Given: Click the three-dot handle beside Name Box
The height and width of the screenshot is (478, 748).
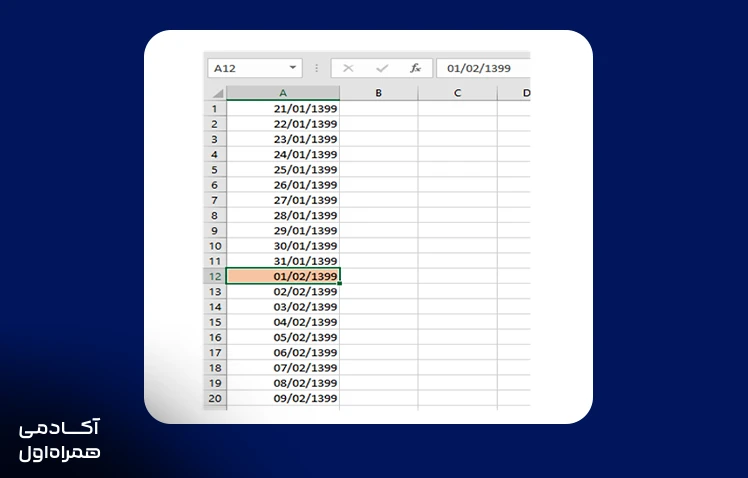Looking at the screenshot, I should pos(317,68).
